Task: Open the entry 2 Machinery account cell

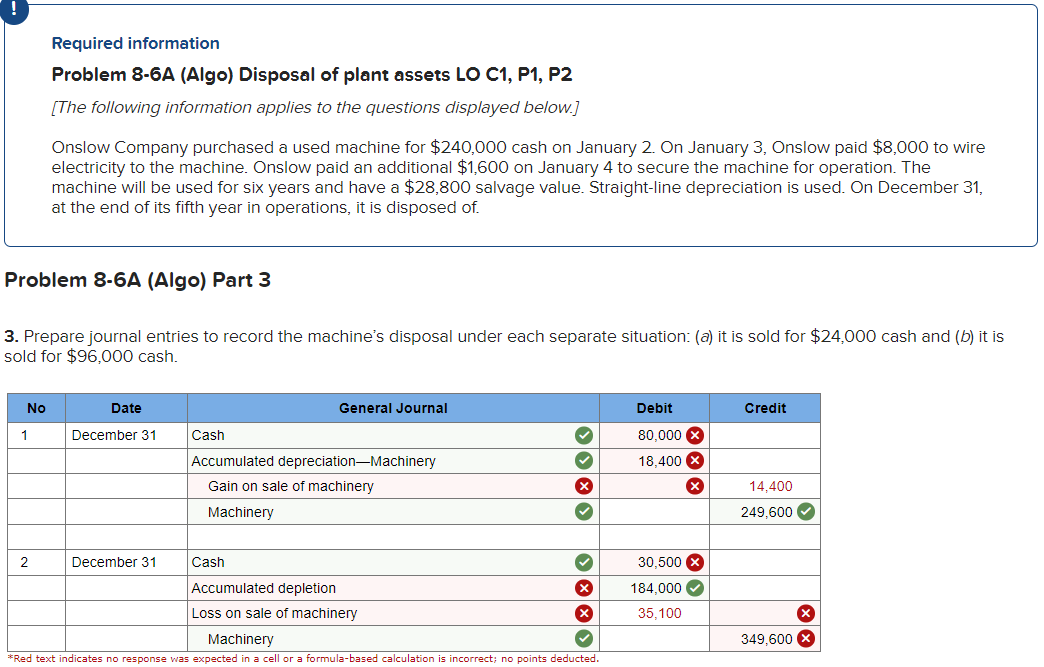Action: [393, 639]
